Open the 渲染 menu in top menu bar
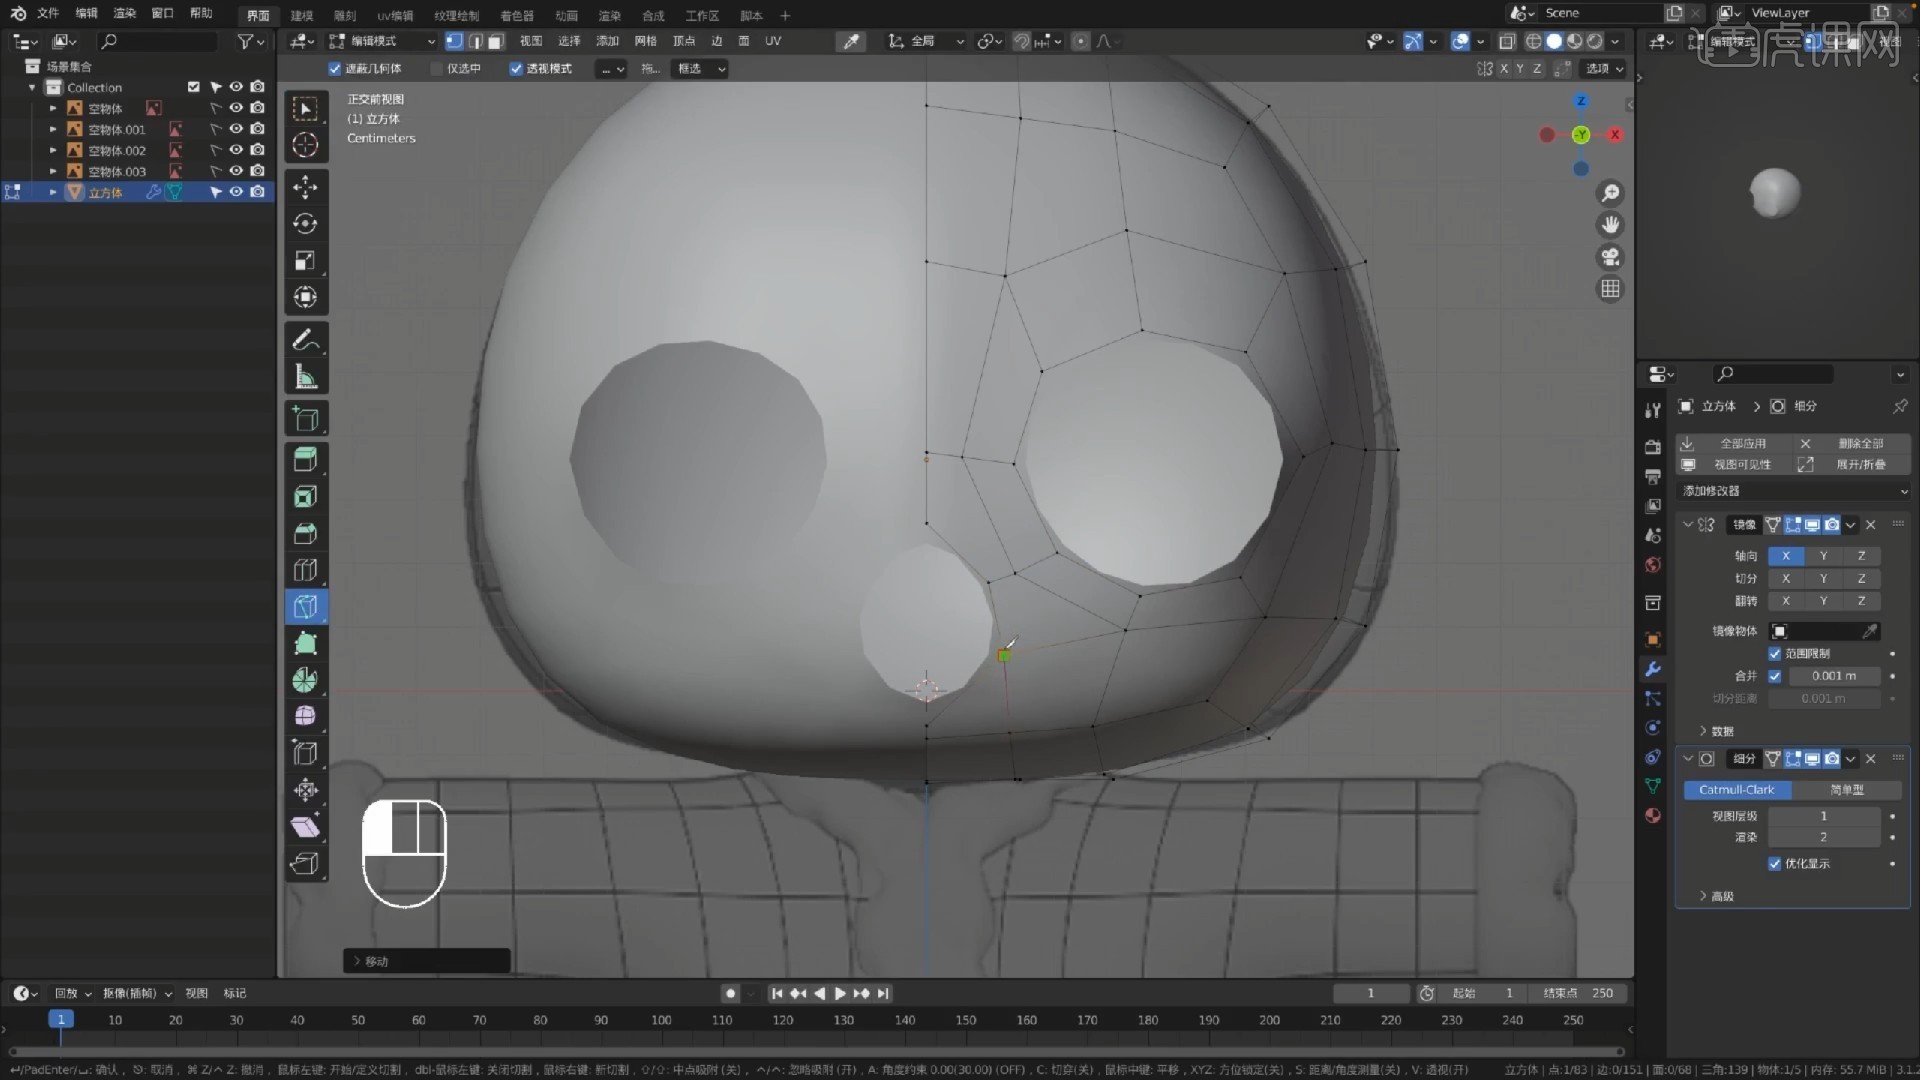Image resolution: width=1920 pixels, height=1080 pixels. pos(125,14)
